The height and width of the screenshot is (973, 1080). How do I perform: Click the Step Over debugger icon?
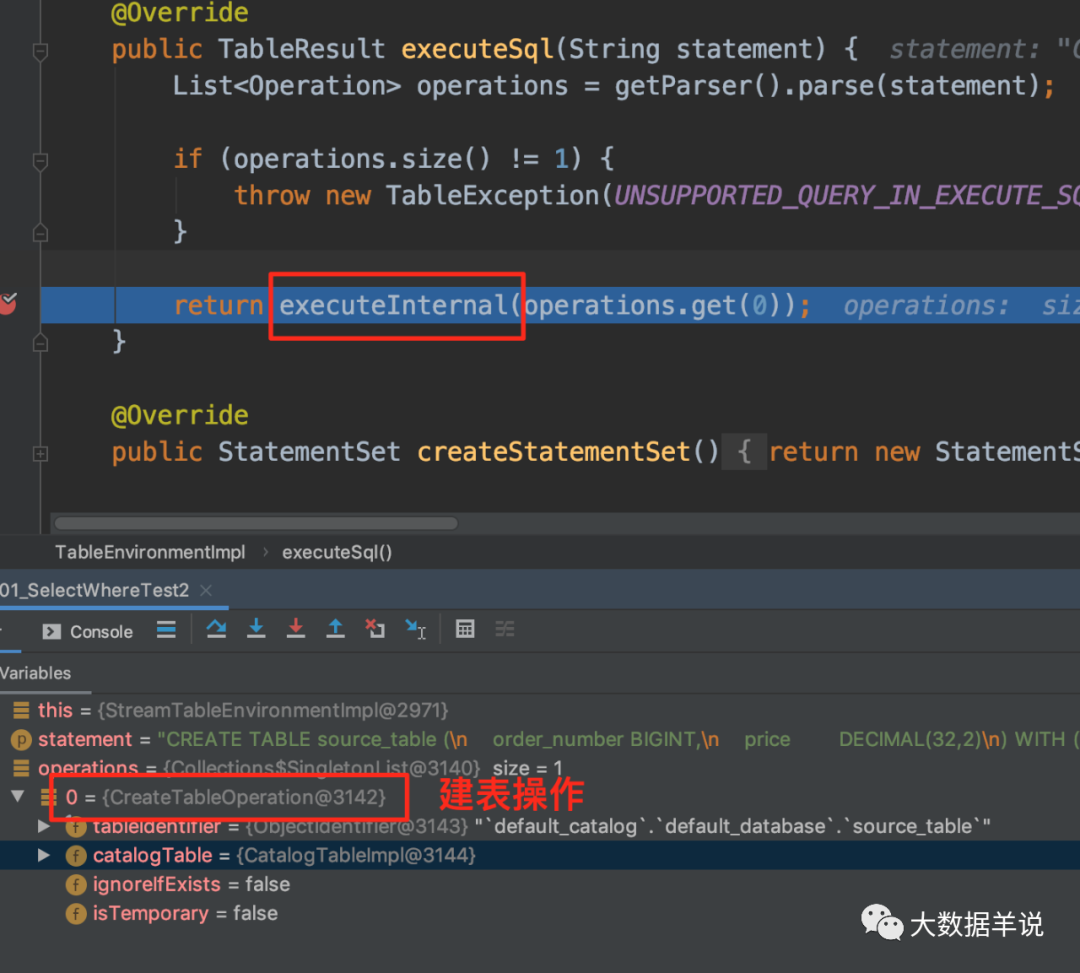click(216, 629)
